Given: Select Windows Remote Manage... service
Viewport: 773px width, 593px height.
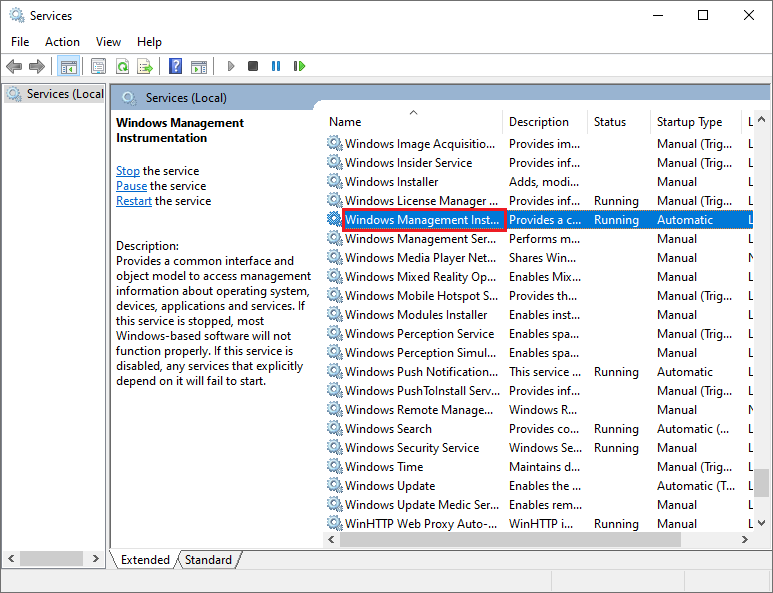Looking at the screenshot, I should [419, 410].
